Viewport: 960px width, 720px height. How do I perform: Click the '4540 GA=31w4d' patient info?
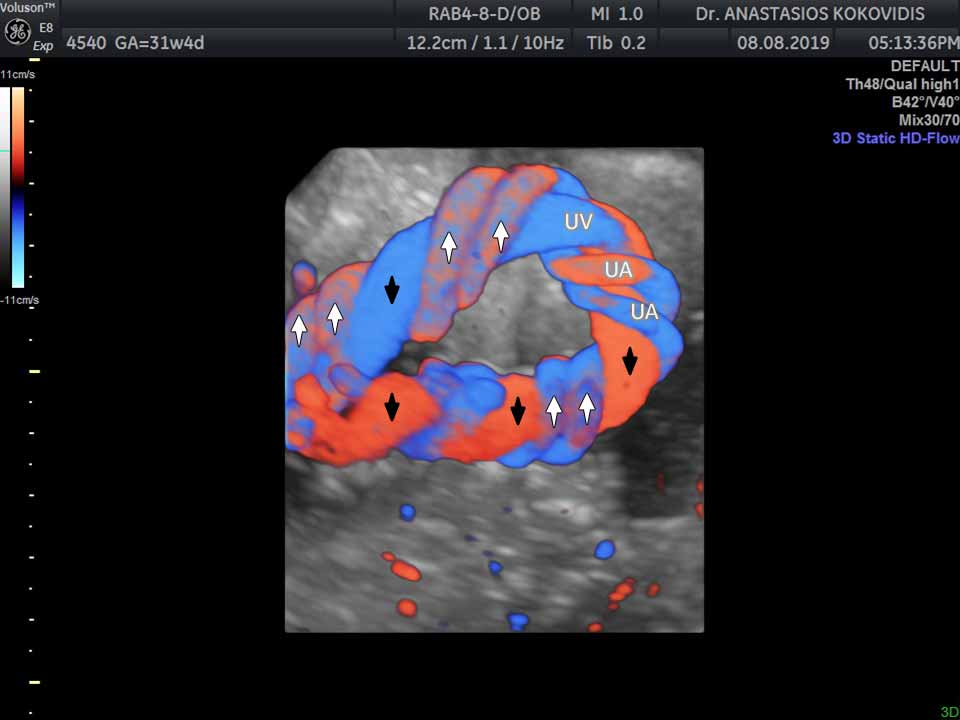click(x=135, y=43)
